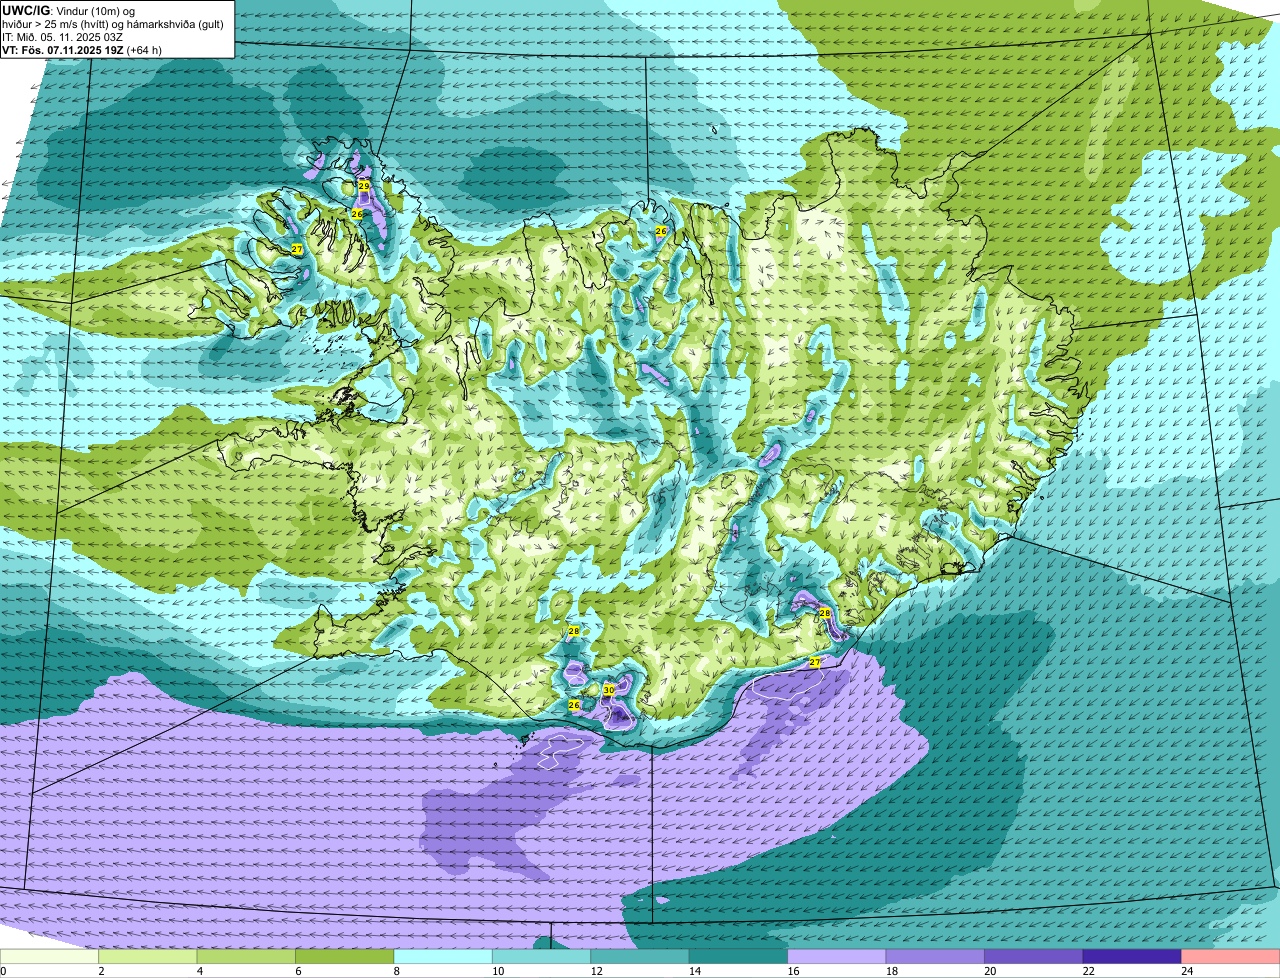Click the legend tick label '20'
The width and height of the screenshot is (1280, 978).
(x=989, y=971)
